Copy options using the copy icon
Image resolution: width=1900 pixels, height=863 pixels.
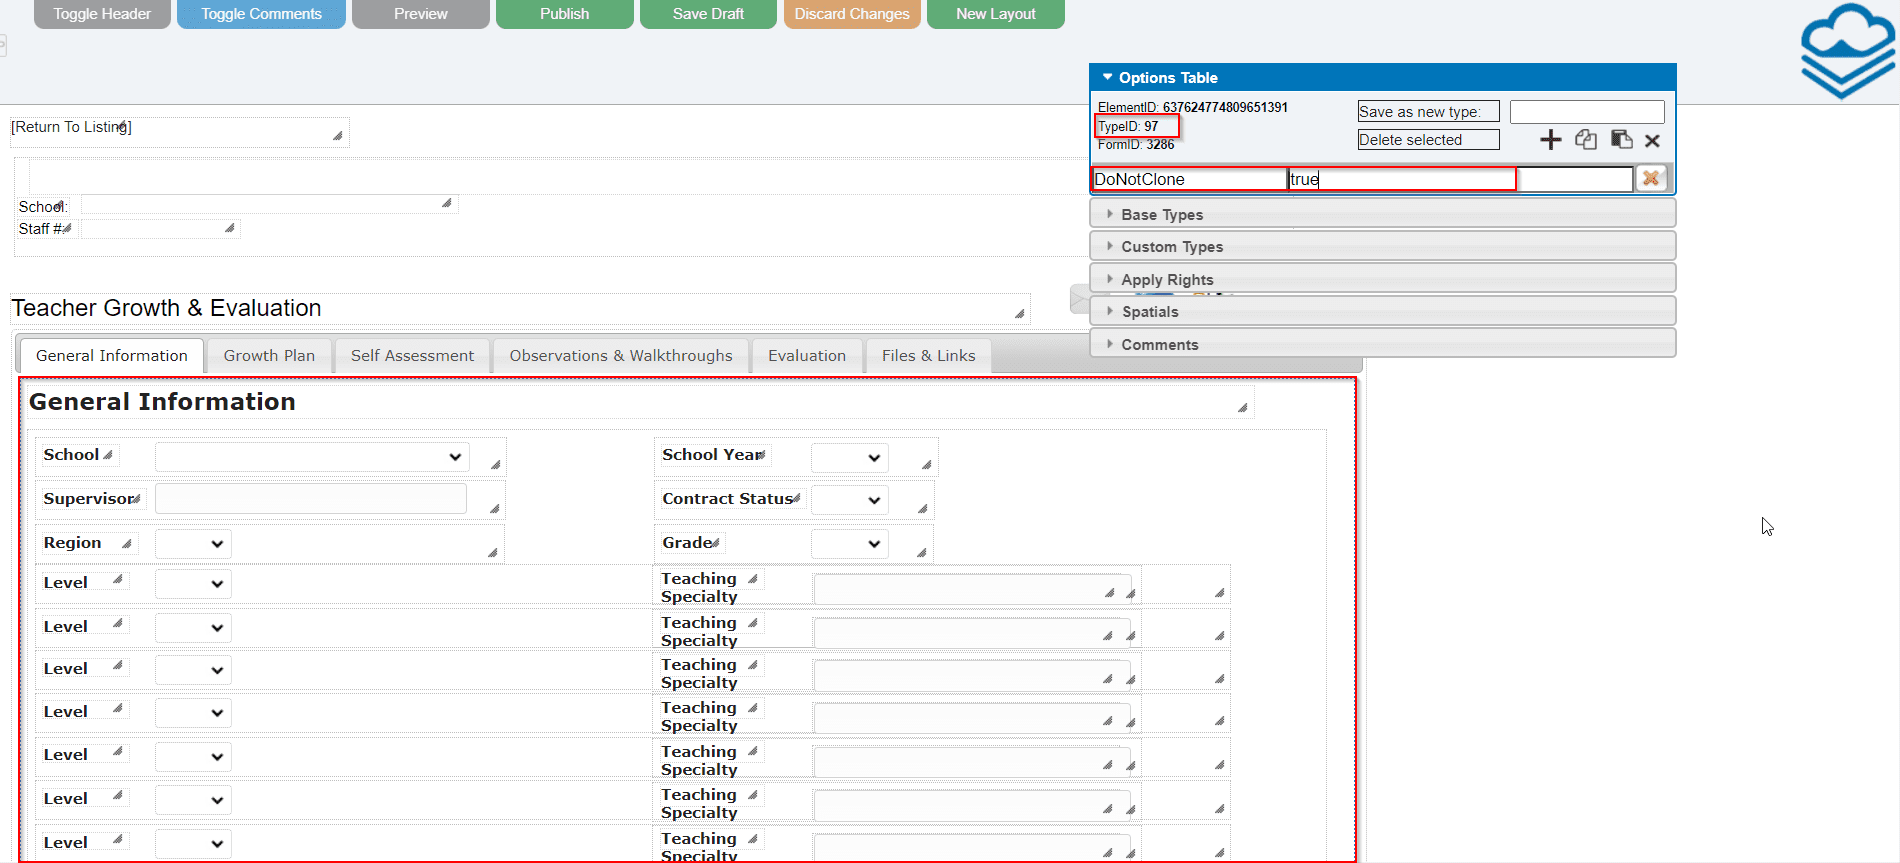coord(1586,140)
